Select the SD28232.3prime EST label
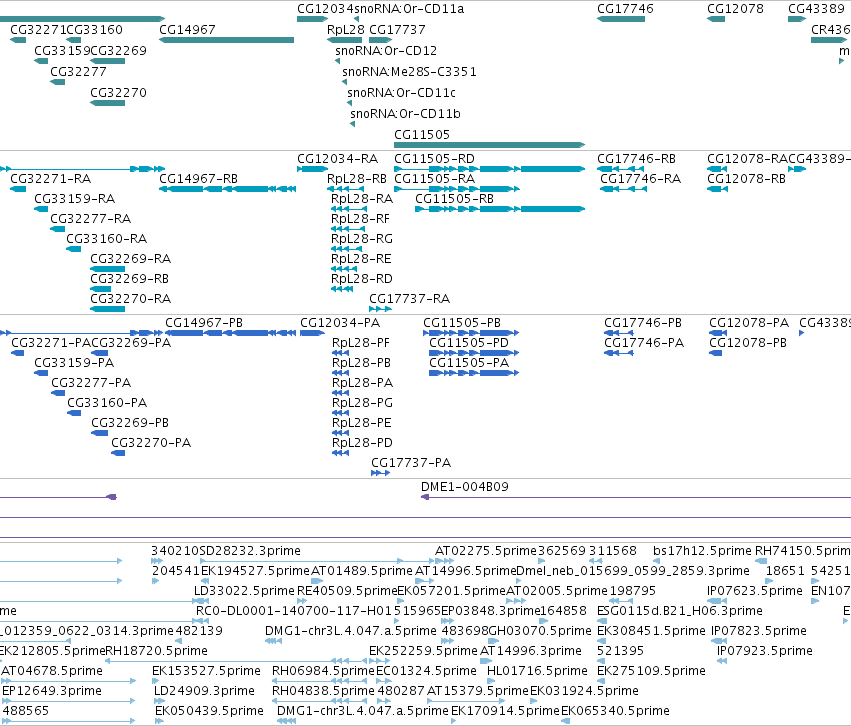 pos(250,551)
